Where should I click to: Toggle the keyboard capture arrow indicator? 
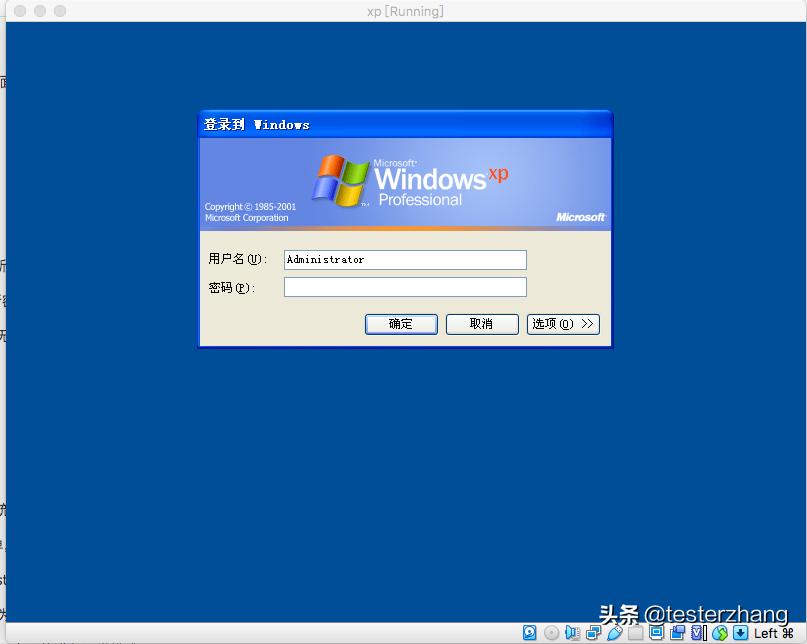[739, 632]
